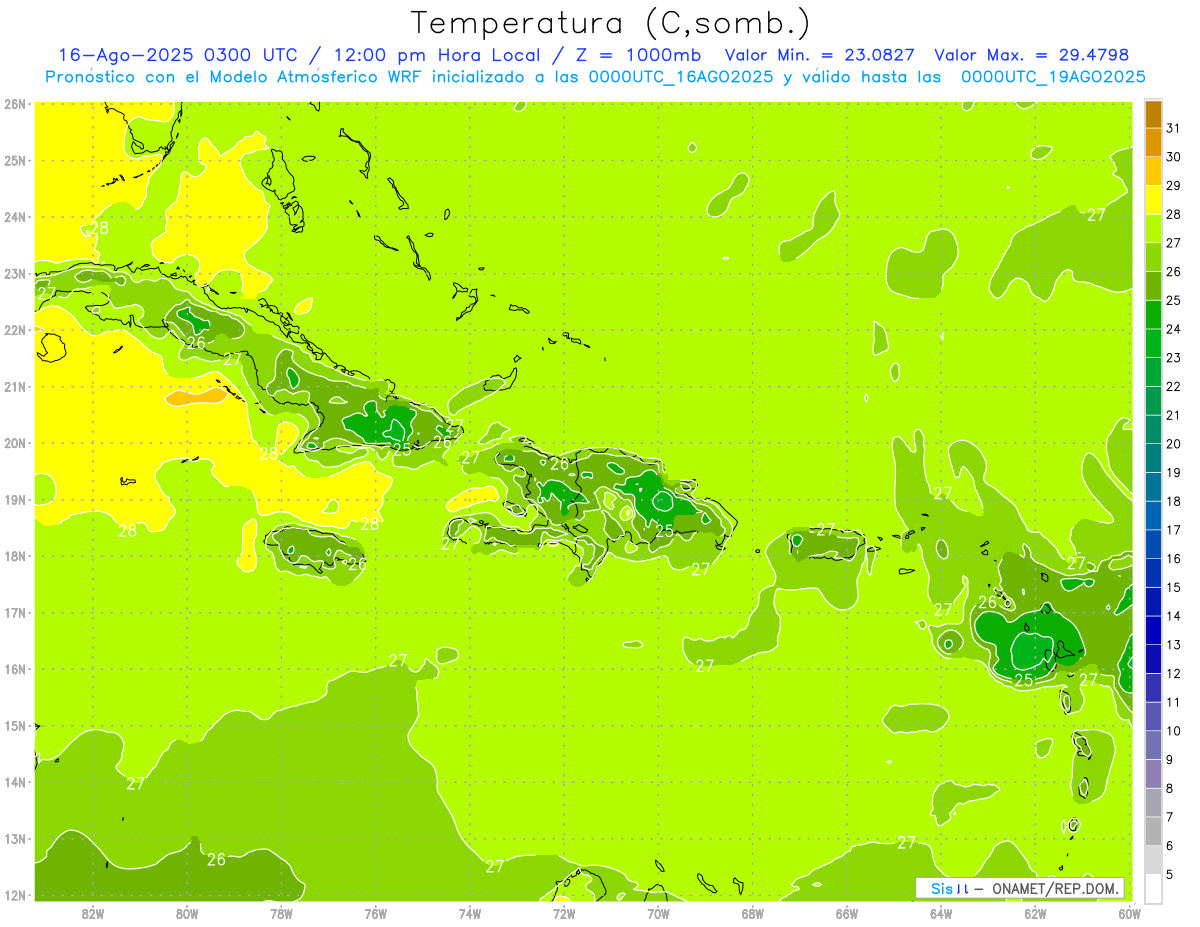Click the 78W longitude axis label
Image resolution: width=1200 pixels, height=927 pixels.
coord(281,913)
